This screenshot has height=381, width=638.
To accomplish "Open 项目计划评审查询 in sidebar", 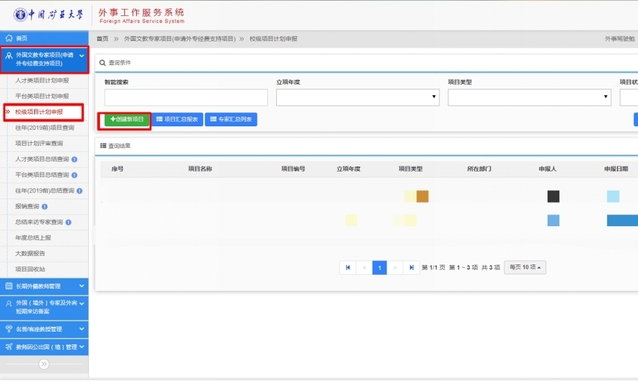I will tap(39, 143).
